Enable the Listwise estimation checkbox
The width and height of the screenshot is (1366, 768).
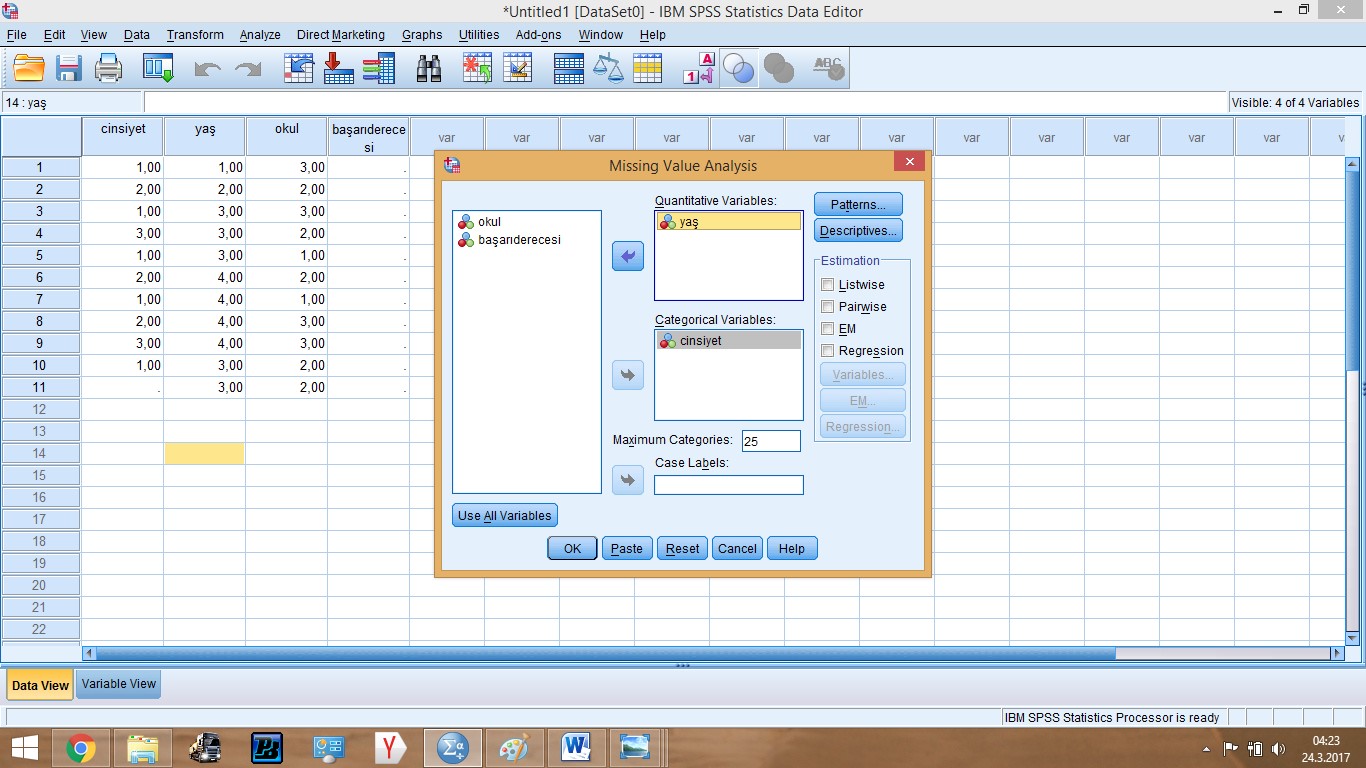(x=827, y=285)
